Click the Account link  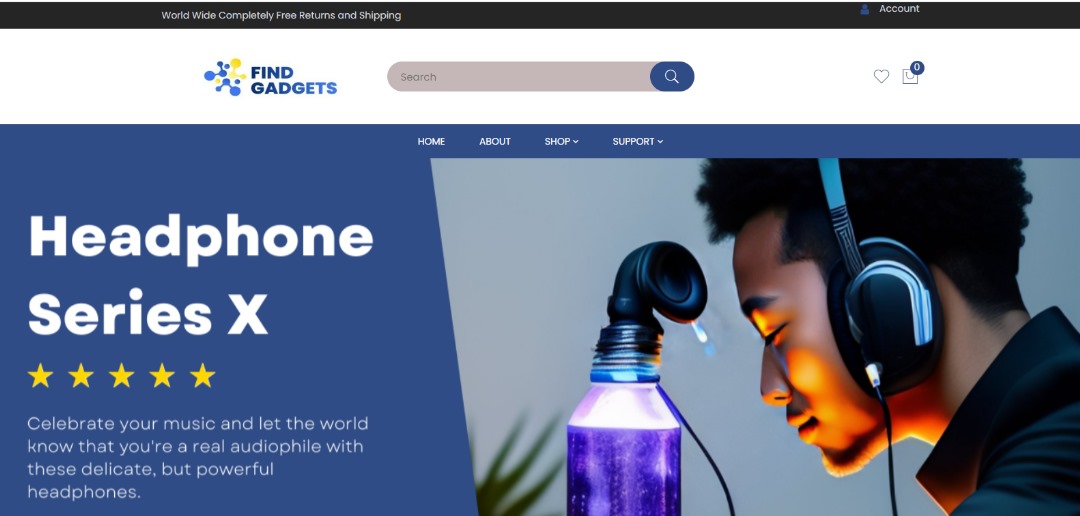pos(899,9)
